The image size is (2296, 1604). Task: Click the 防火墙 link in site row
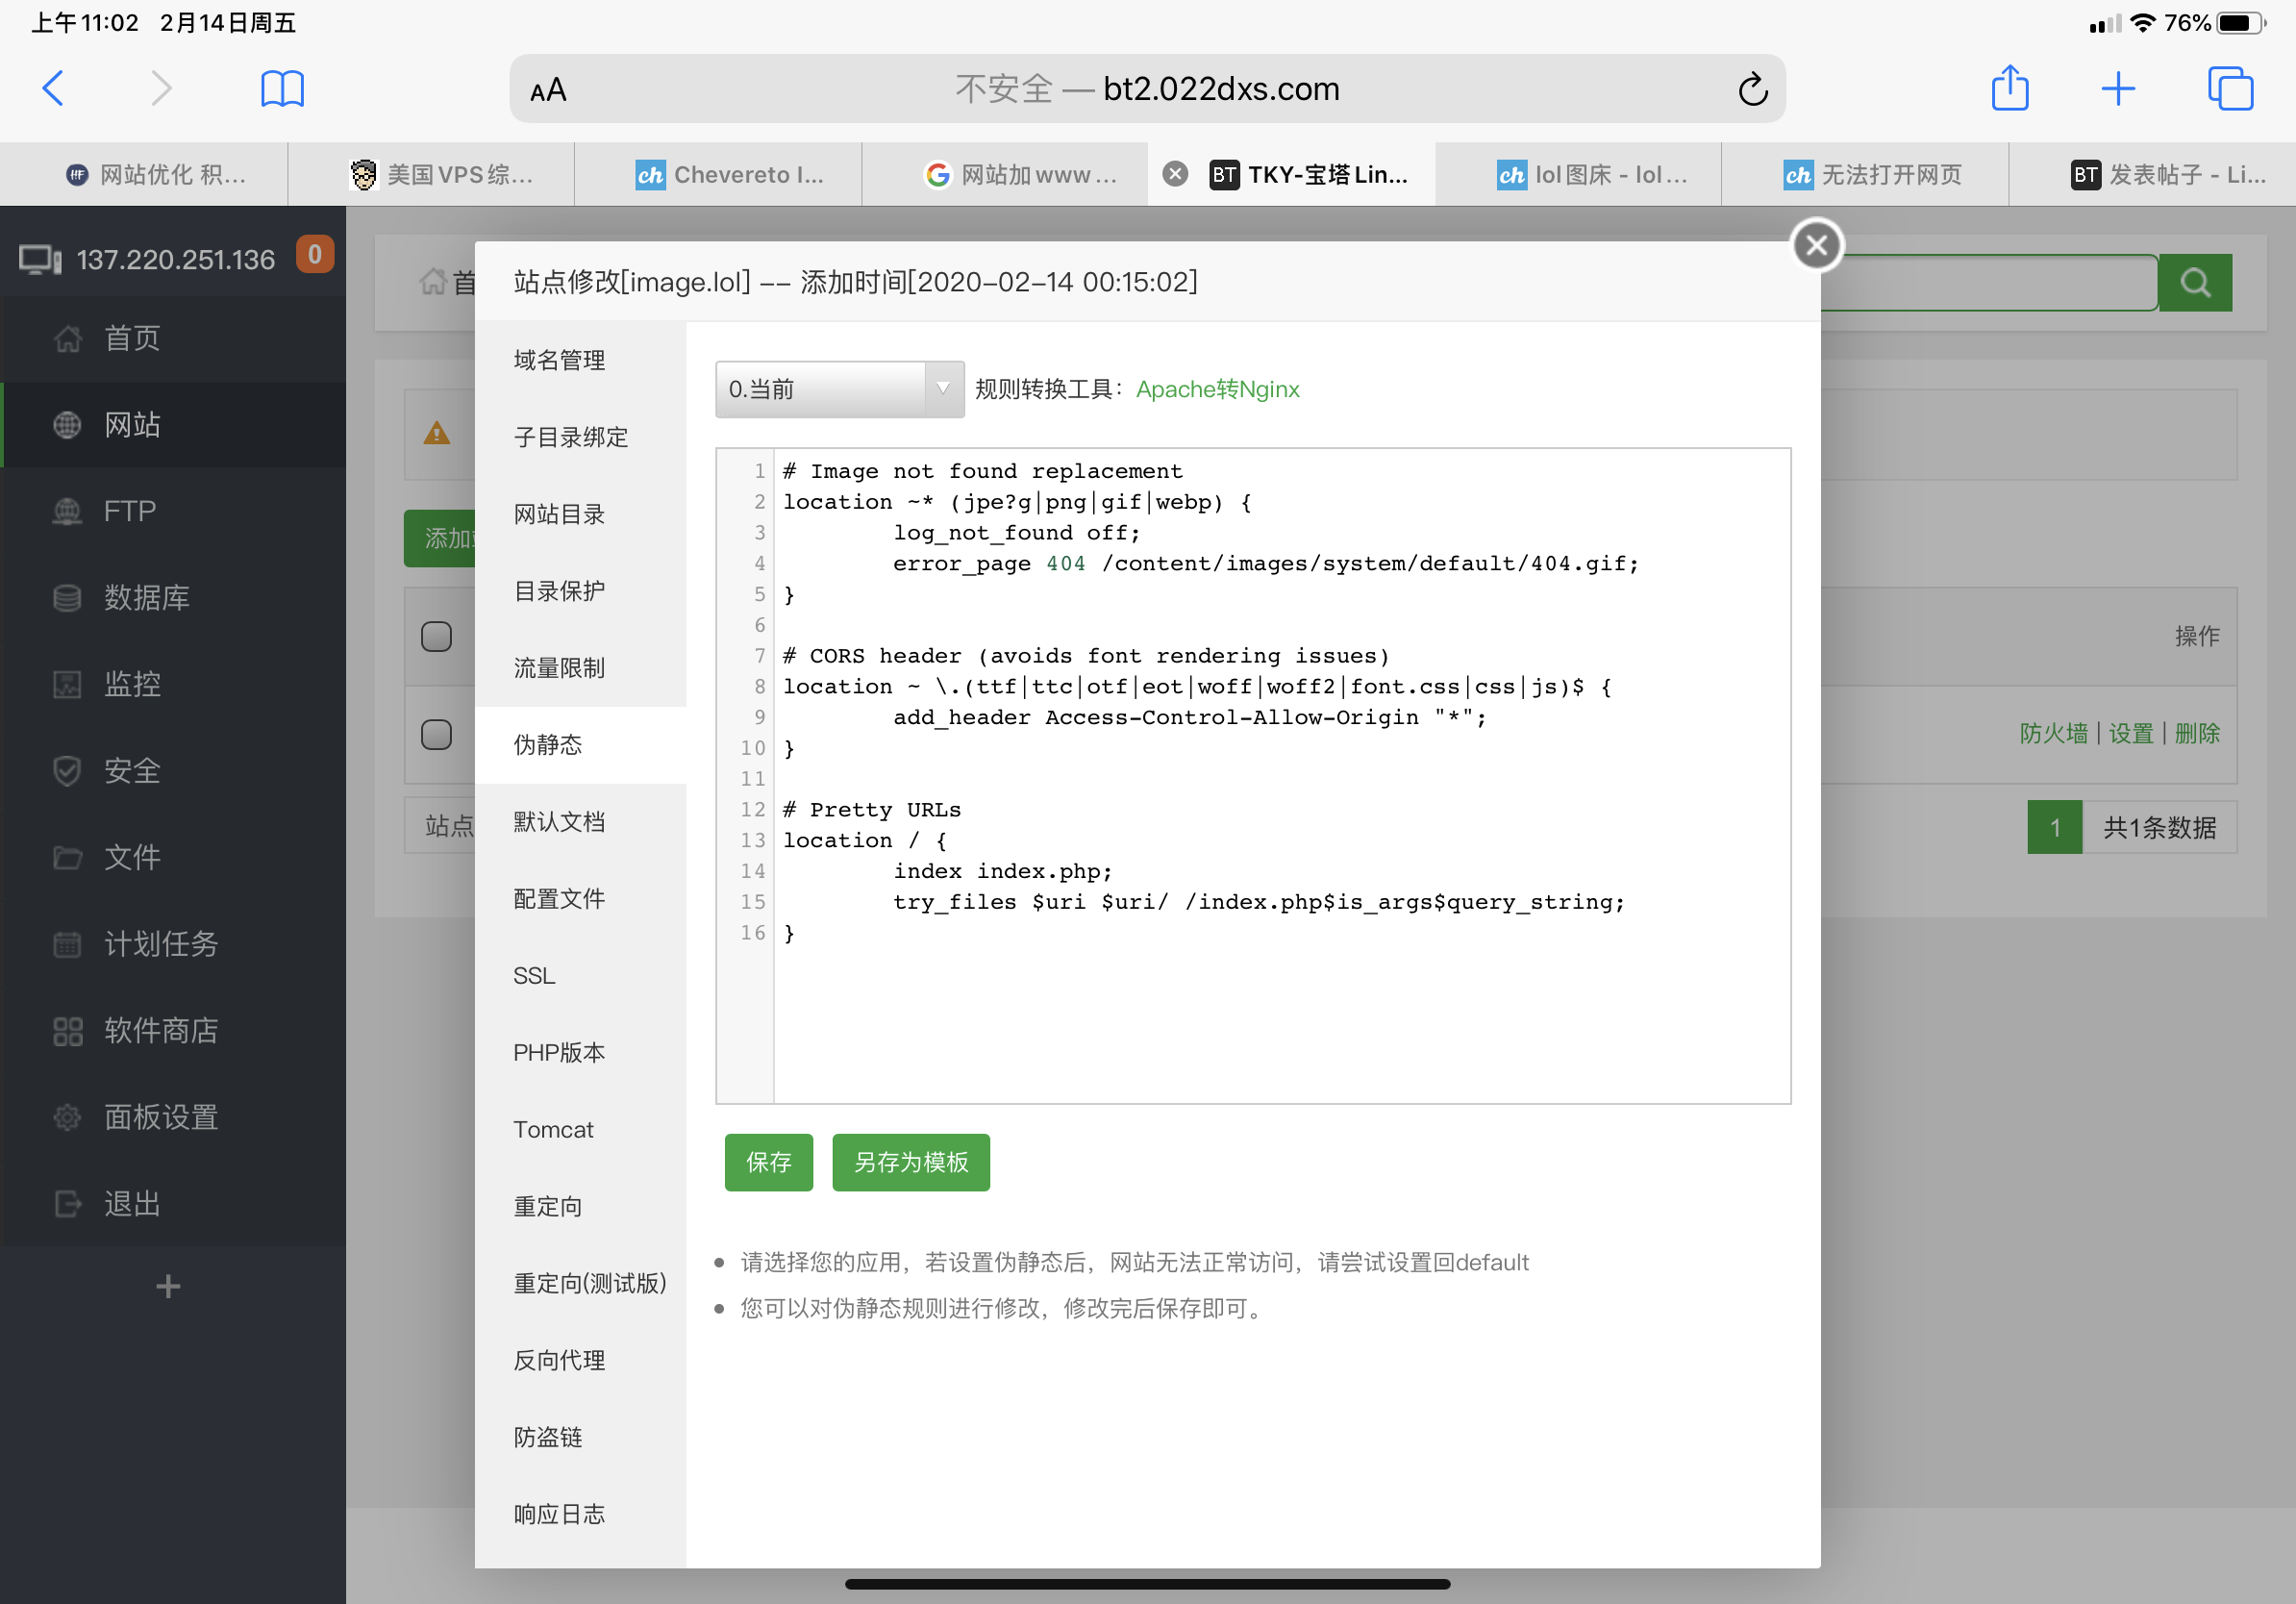(2053, 734)
